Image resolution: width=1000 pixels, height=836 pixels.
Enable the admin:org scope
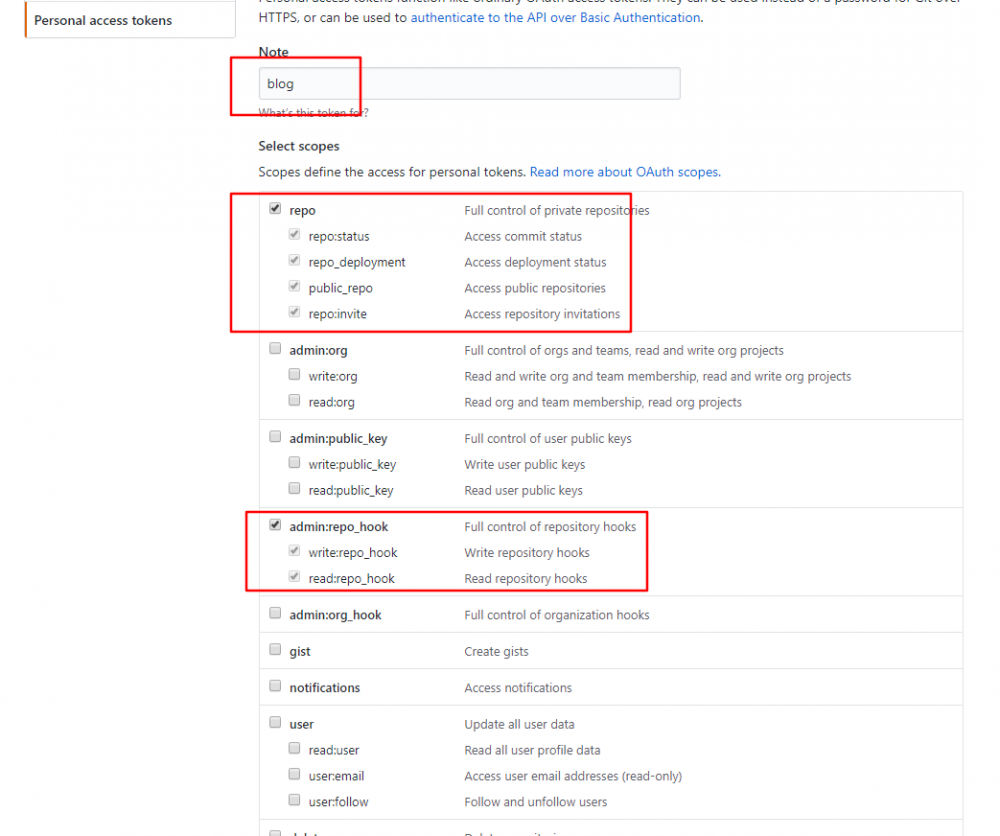(275, 348)
